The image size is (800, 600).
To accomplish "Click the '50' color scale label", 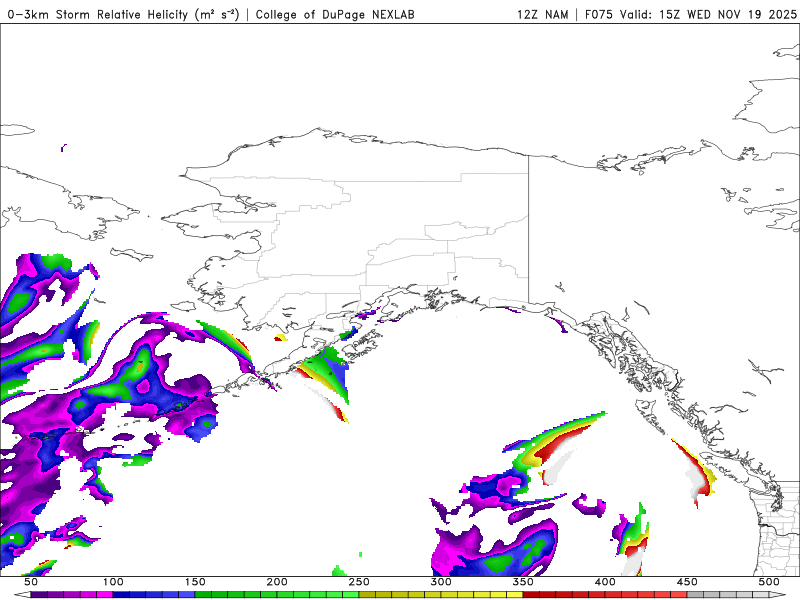I will [31, 582].
